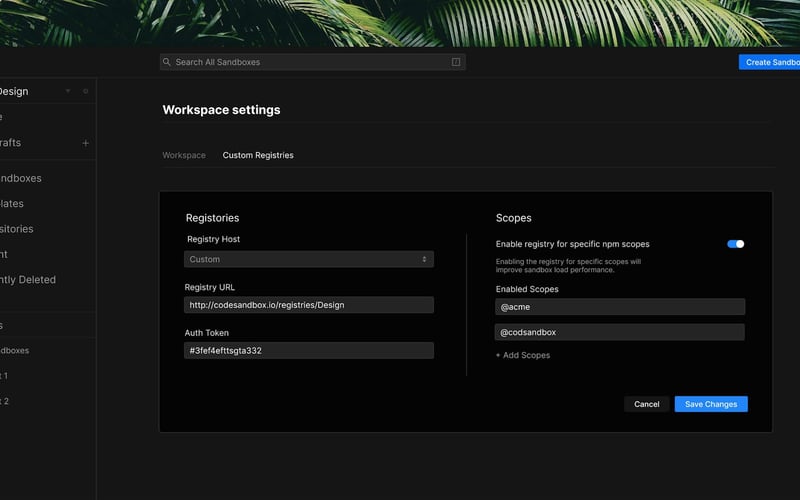This screenshot has height=500, width=800.
Task: Edit the @codsandbox scope field
Action: click(x=620, y=332)
